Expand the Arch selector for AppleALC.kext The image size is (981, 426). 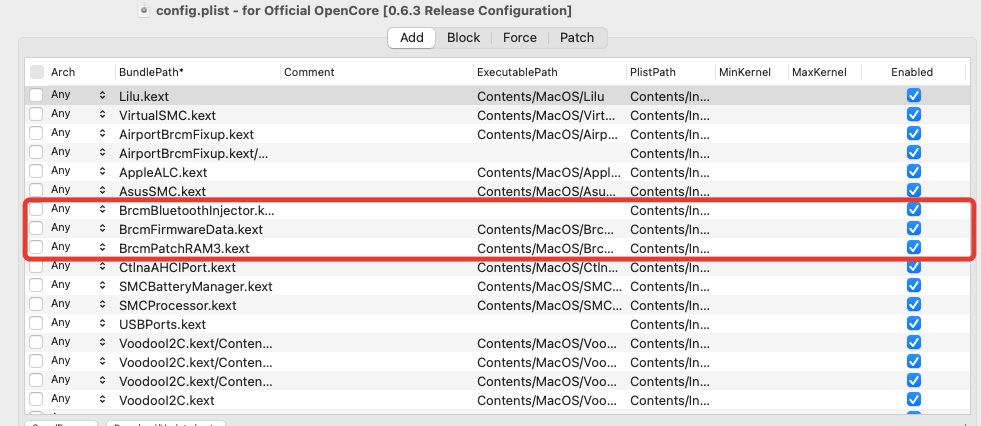pyautogui.click(x=101, y=172)
